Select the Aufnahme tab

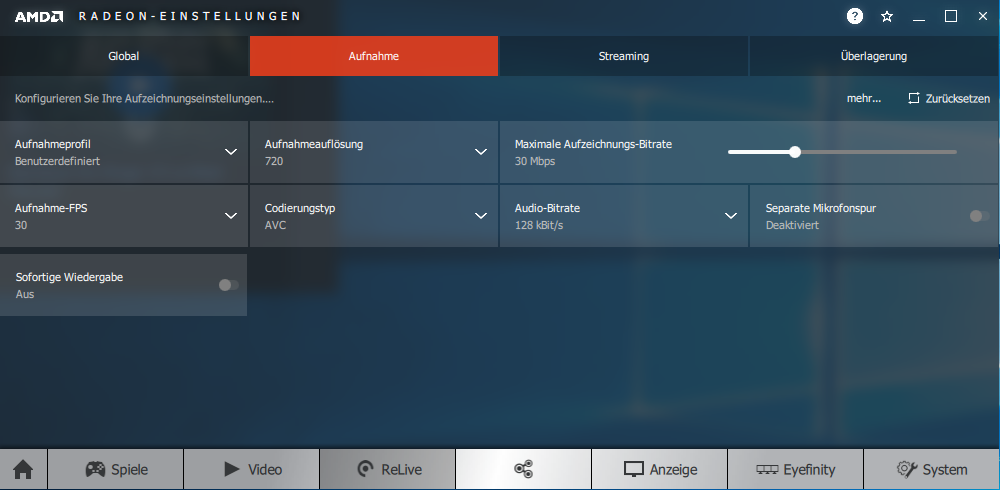374,56
